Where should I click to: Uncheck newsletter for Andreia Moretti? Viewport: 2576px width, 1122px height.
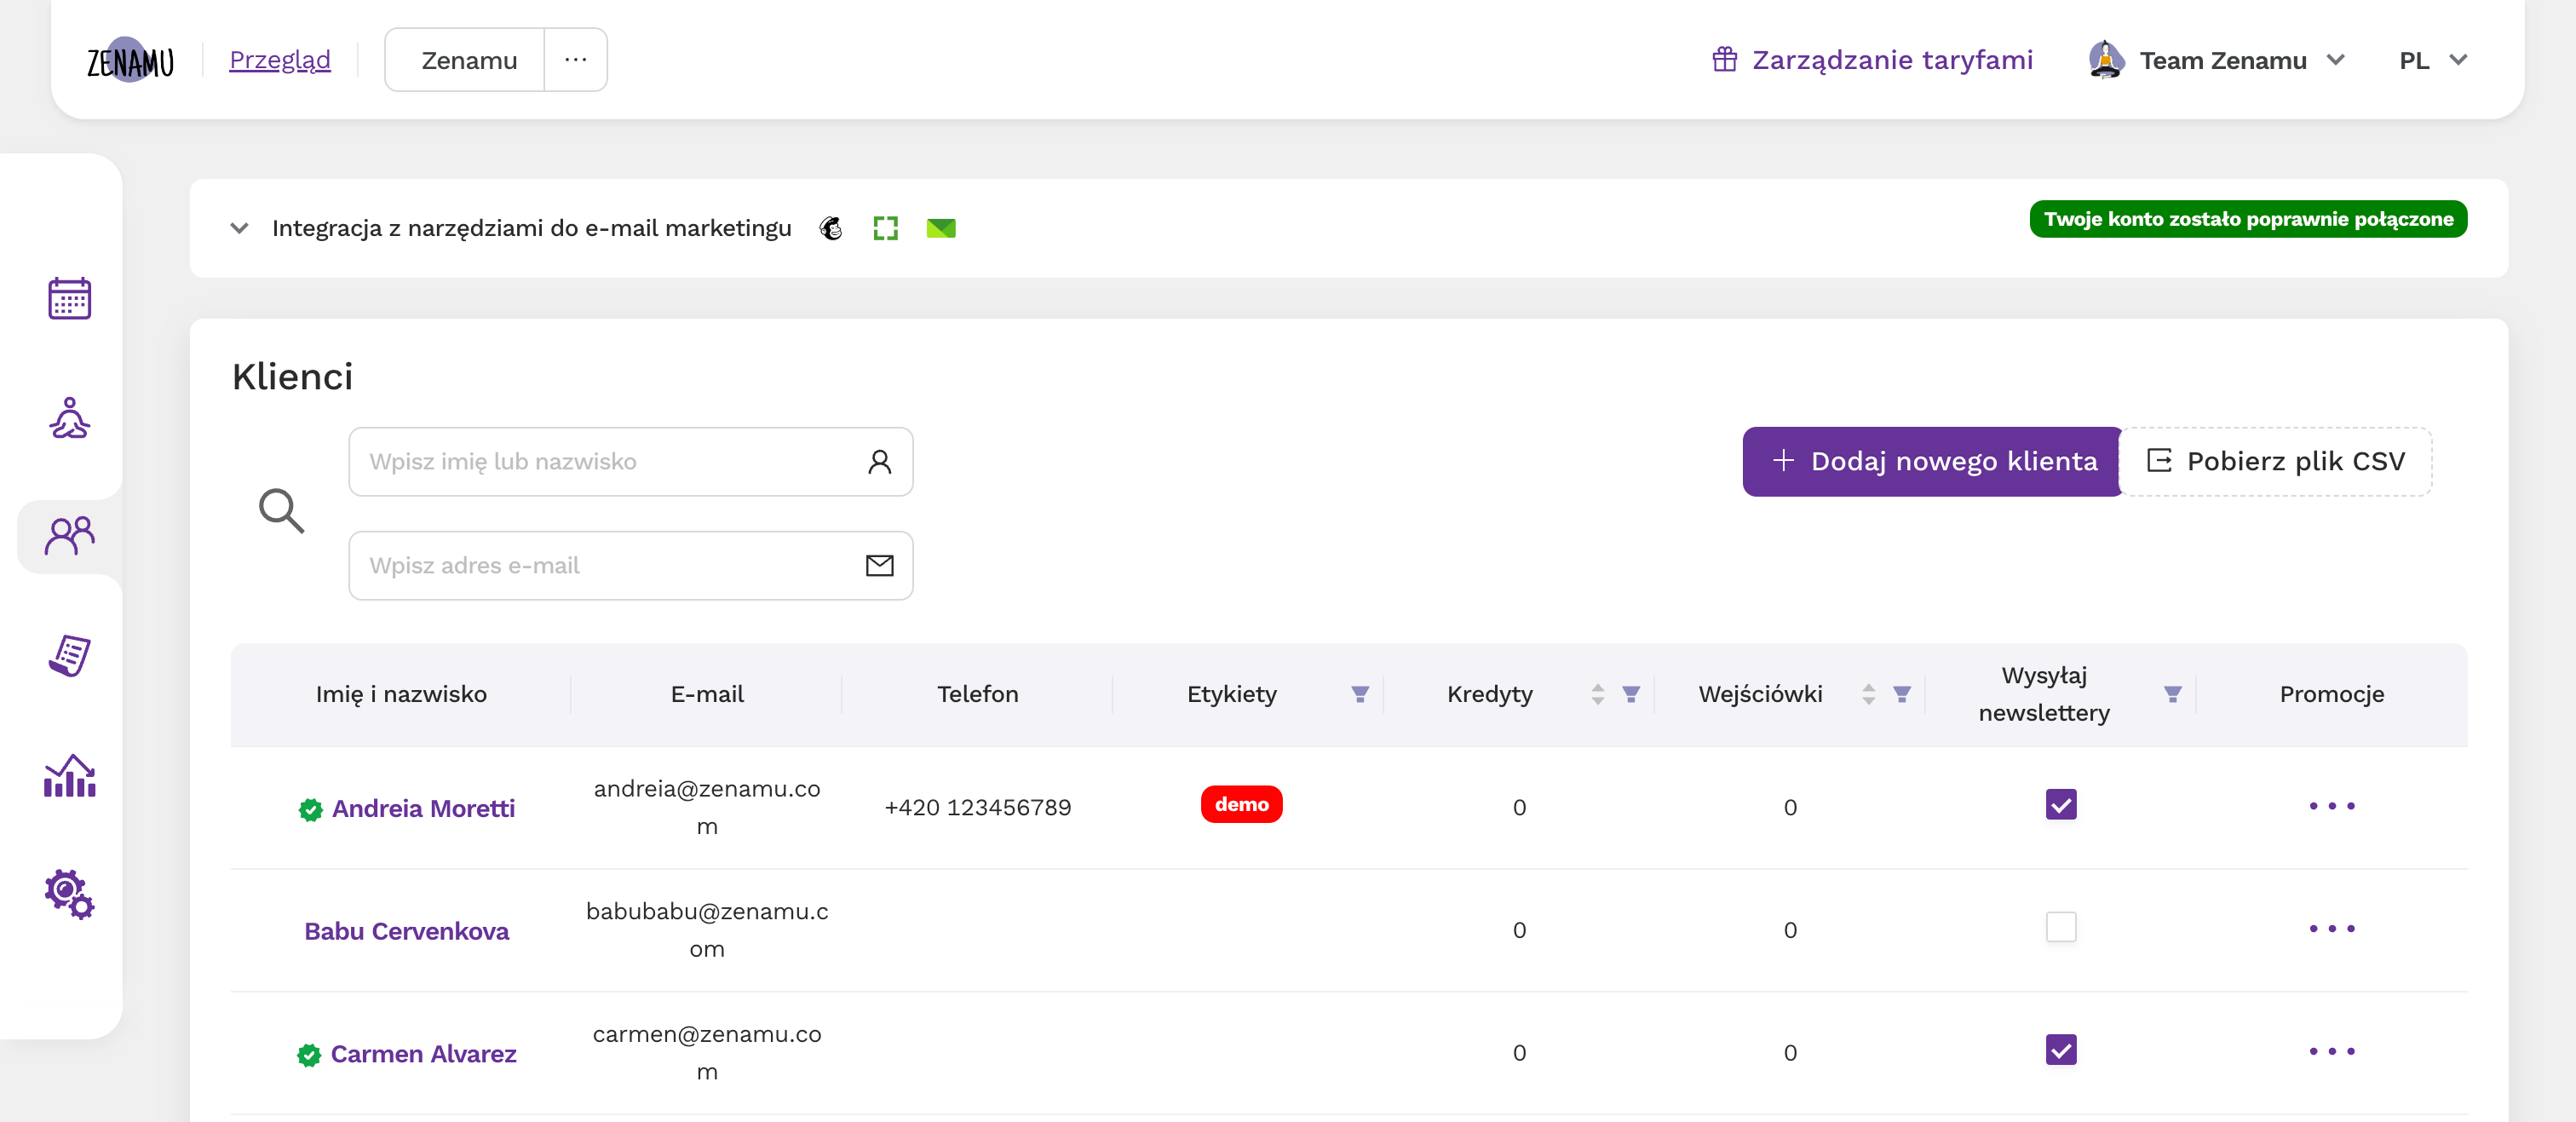pos(2061,805)
